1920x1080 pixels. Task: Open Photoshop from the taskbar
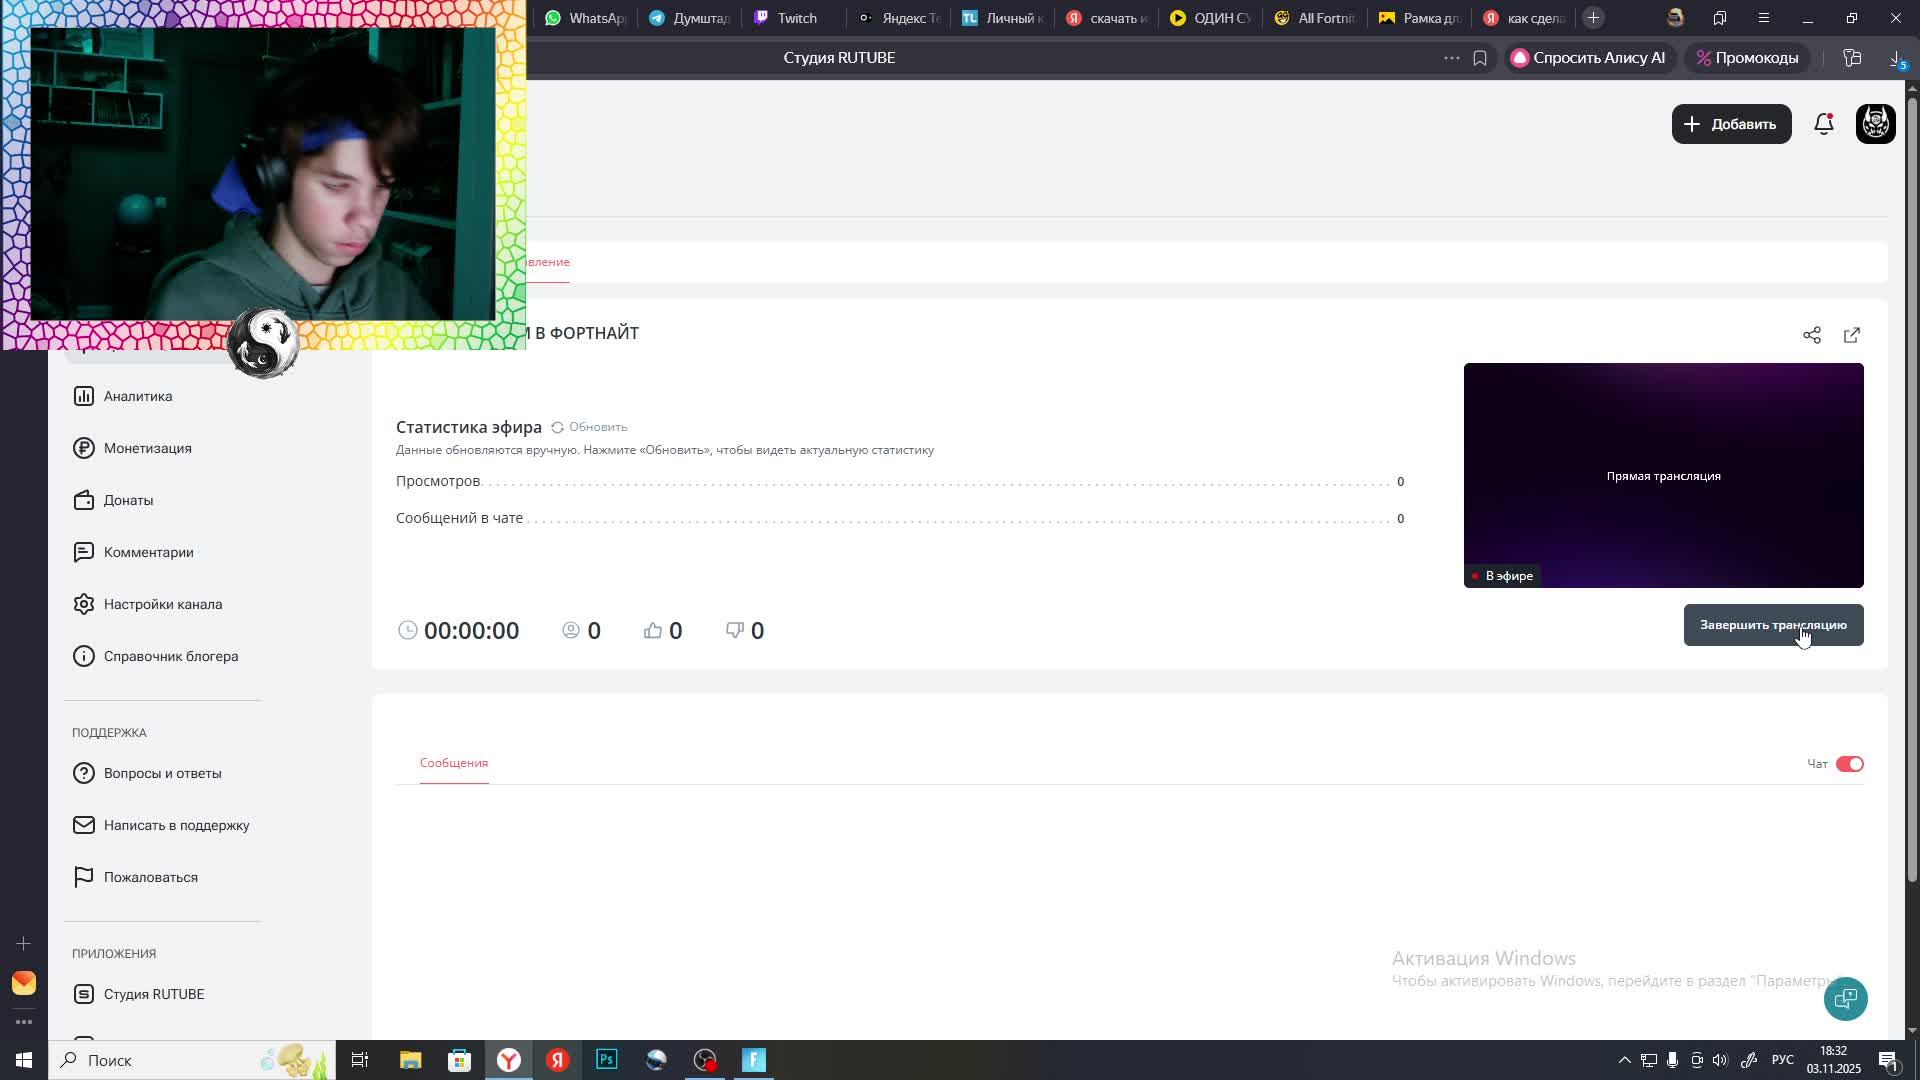click(606, 1060)
